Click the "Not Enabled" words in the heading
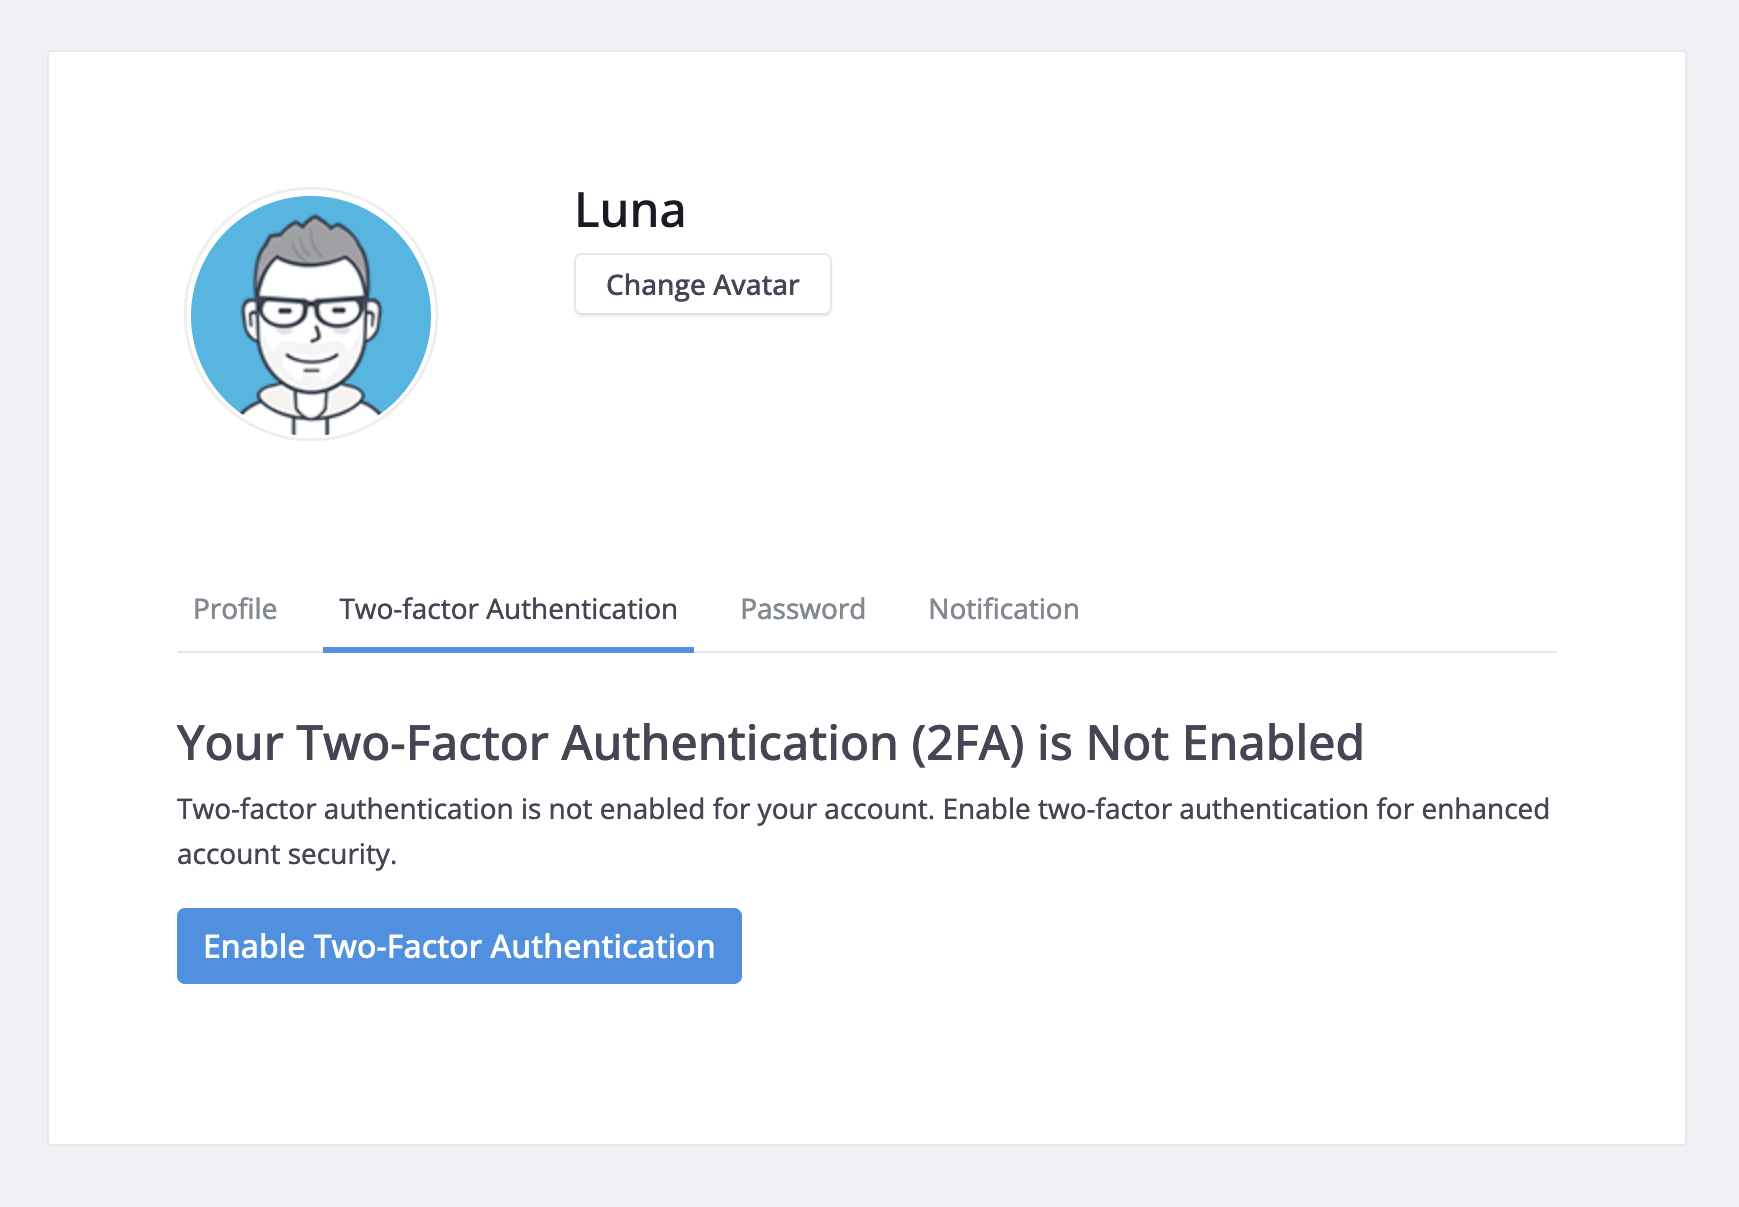1739x1207 pixels. [x=1225, y=744]
